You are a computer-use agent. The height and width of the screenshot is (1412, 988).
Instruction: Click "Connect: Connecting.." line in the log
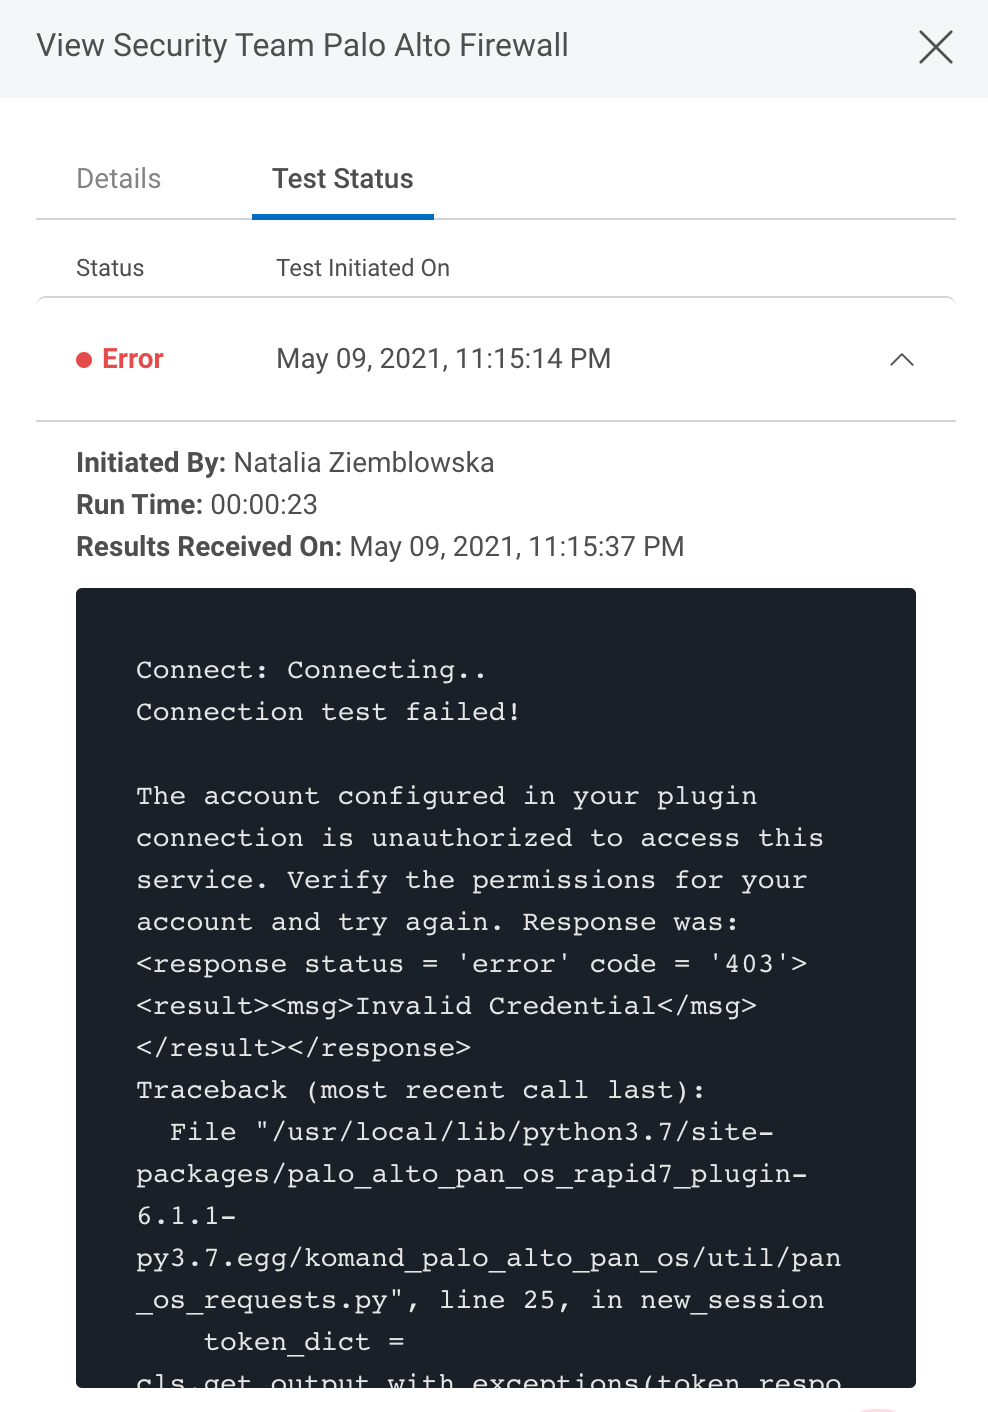click(311, 670)
